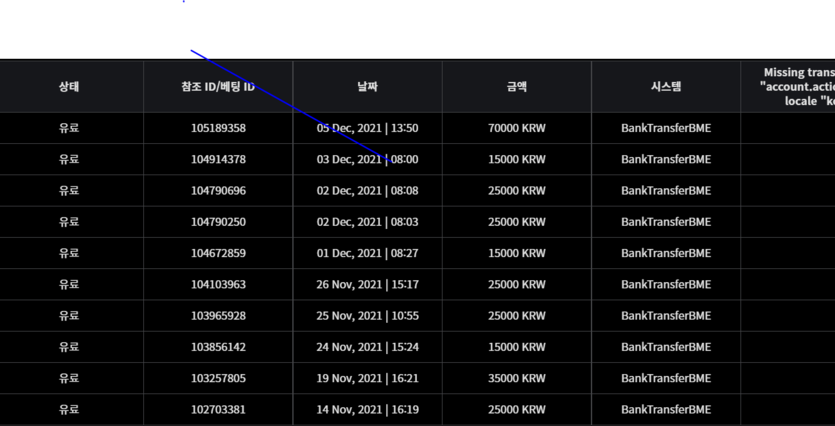Click the 유료 status in row 104790250
The image size is (835, 426).
coord(69,222)
